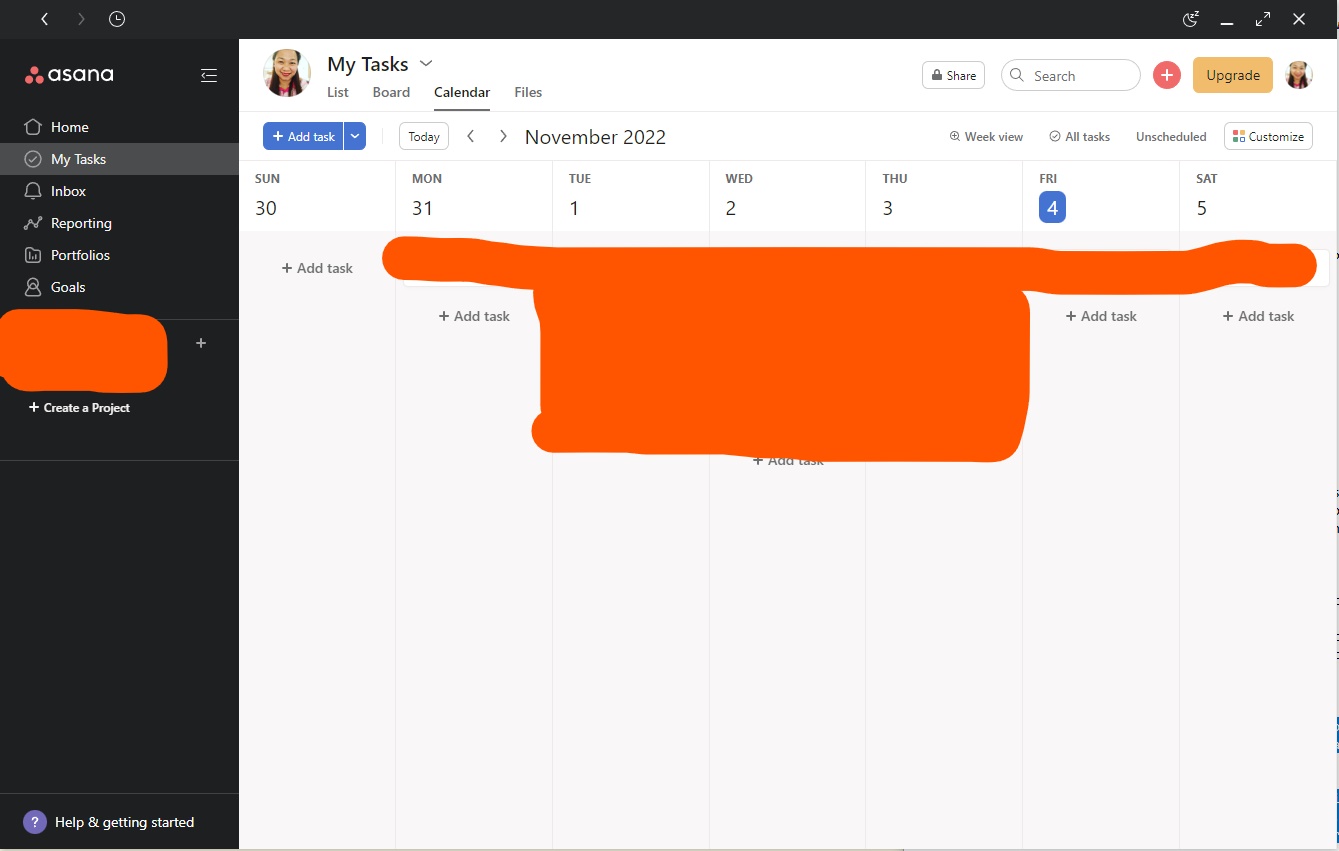The image size is (1339, 851).
Task: Add task on Monday 31
Action: tap(474, 316)
